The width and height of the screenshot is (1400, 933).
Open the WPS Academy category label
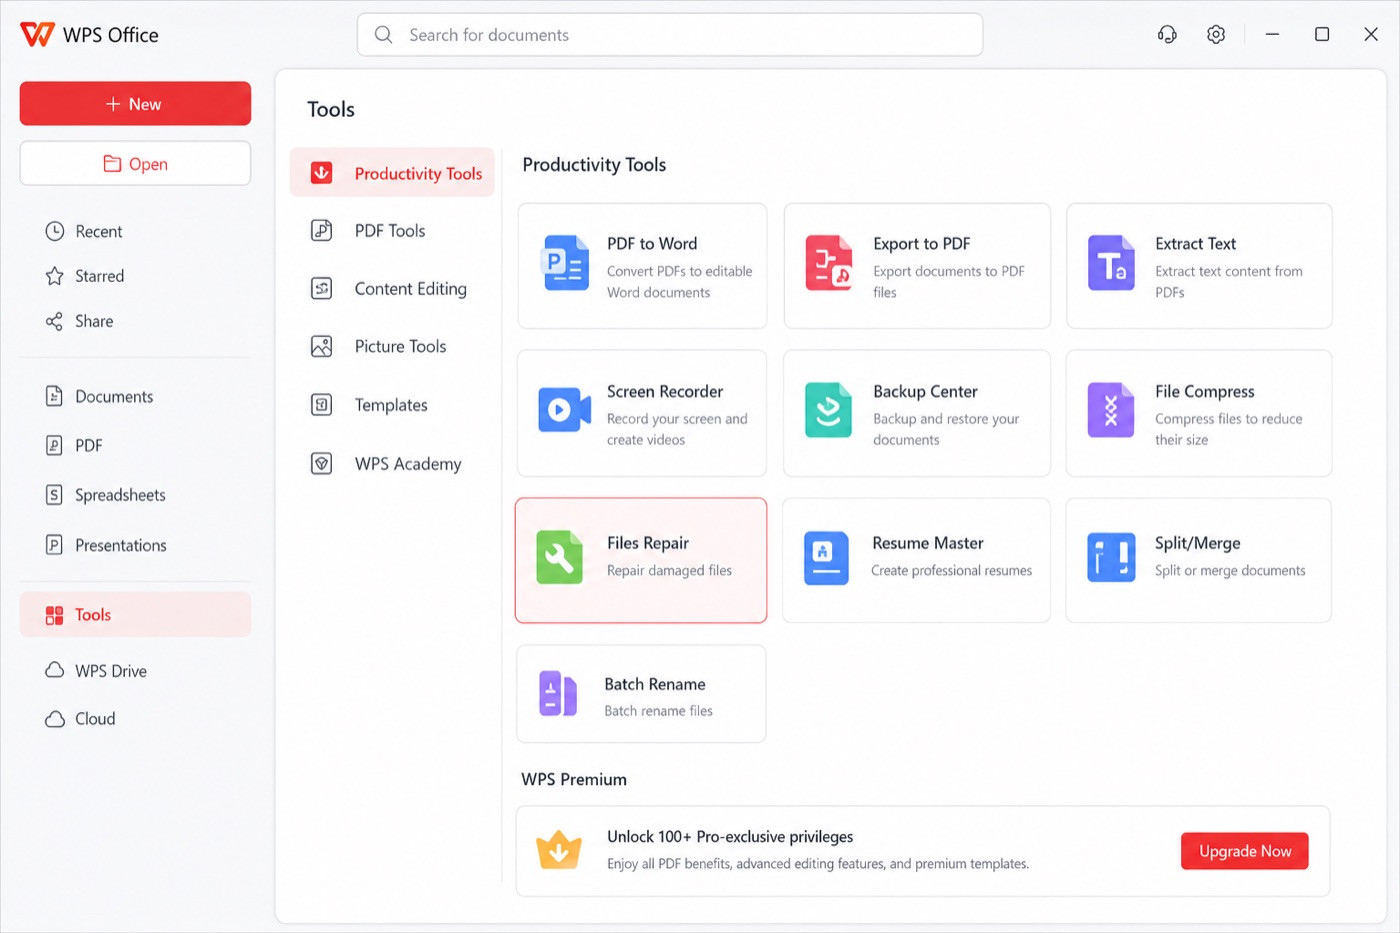point(408,464)
